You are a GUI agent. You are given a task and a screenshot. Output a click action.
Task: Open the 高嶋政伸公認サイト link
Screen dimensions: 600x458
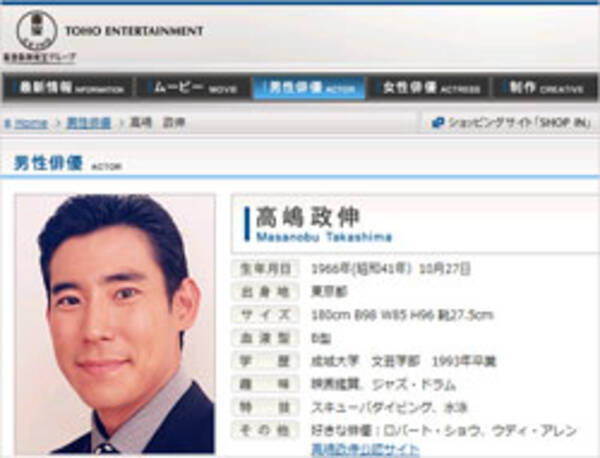click(x=365, y=449)
